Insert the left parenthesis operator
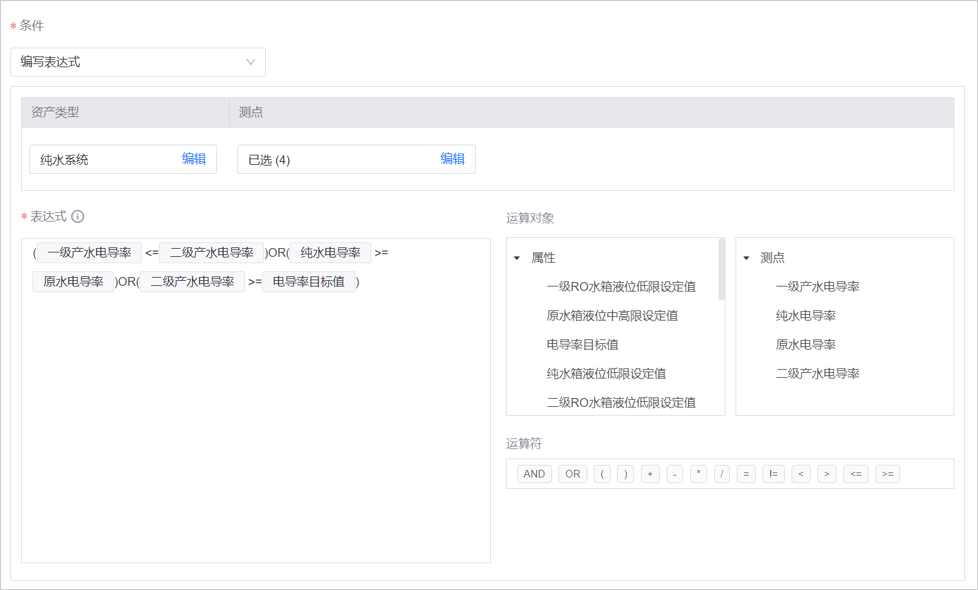This screenshot has width=978, height=590. click(x=602, y=474)
